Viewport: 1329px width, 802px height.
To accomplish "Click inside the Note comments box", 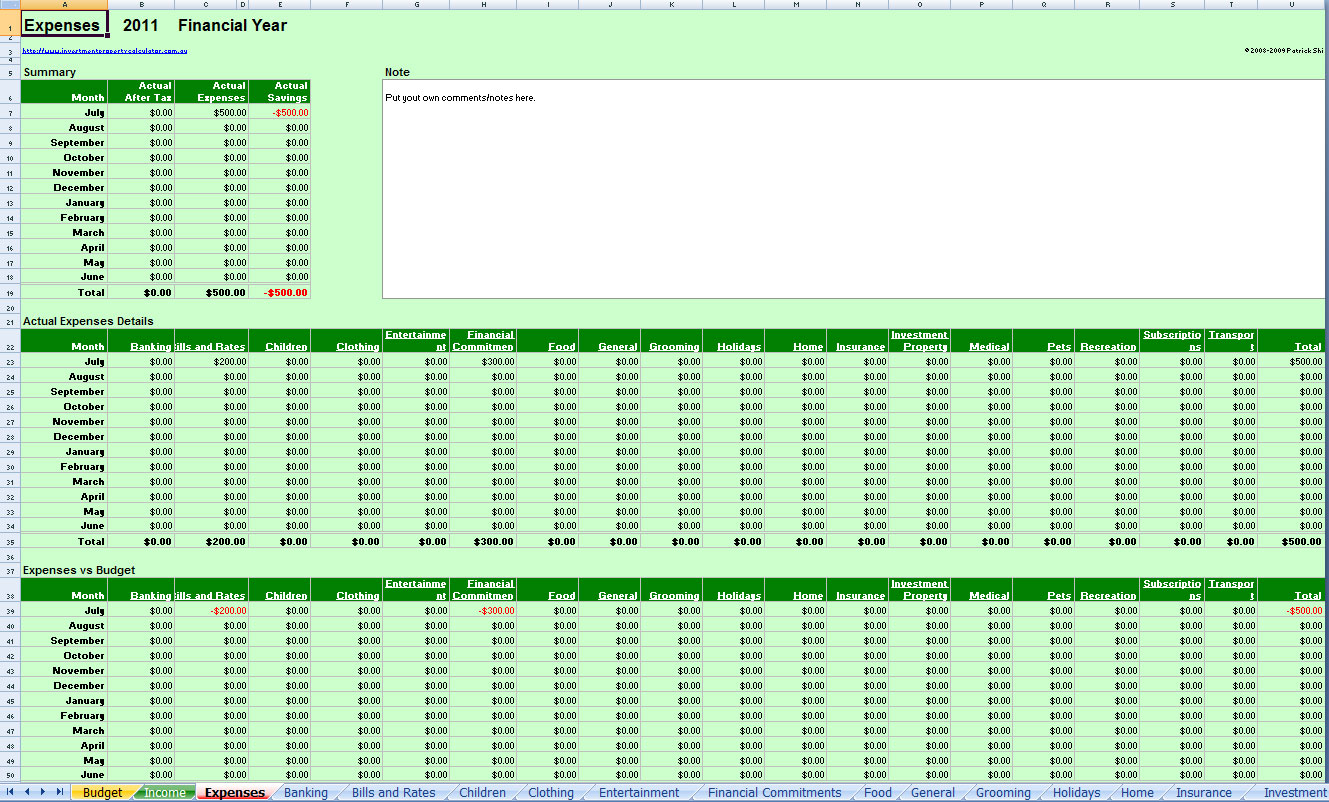I will (x=855, y=188).
